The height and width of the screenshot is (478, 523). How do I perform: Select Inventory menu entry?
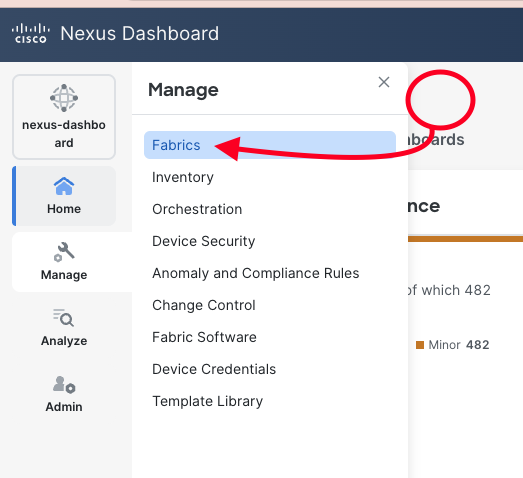tap(183, 177)
